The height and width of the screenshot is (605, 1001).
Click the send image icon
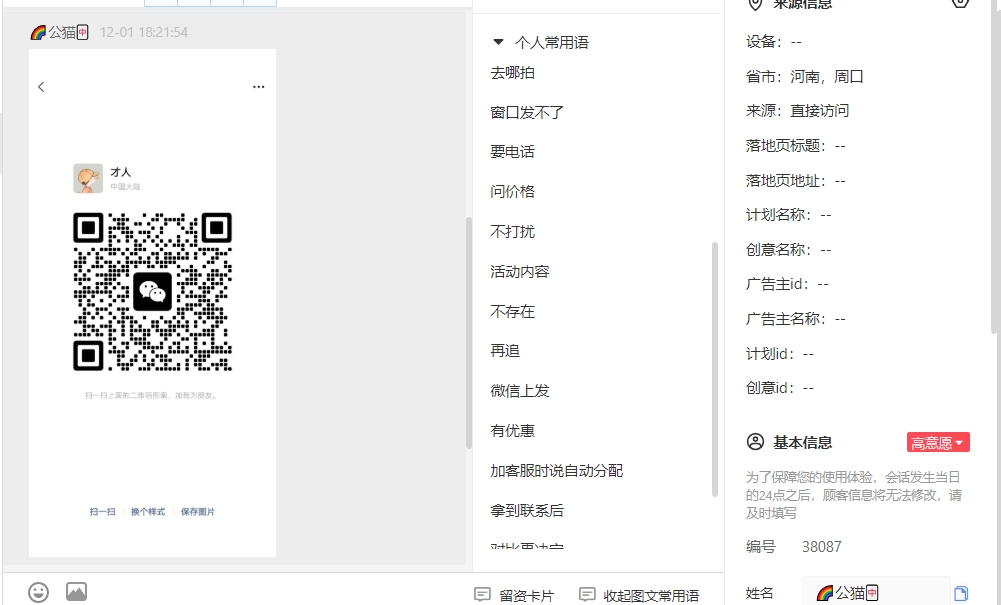(77, 592)
